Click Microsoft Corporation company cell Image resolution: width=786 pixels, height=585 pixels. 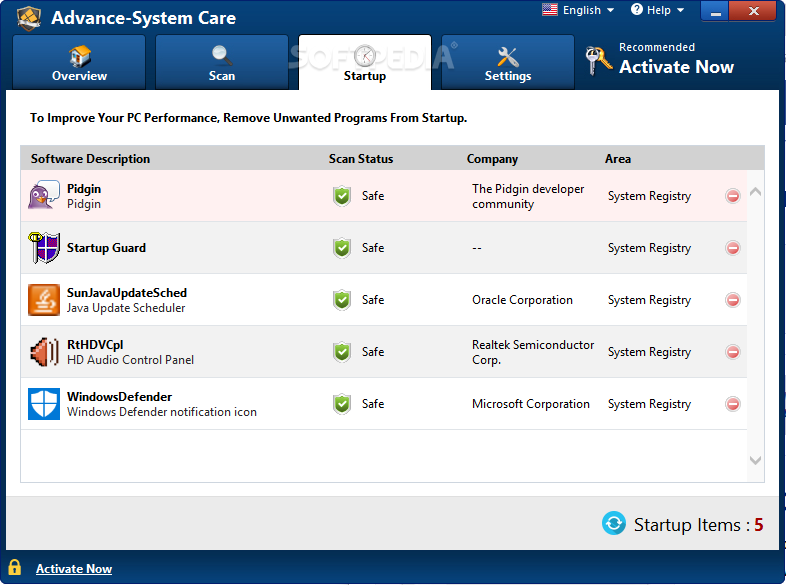[530, 404]
